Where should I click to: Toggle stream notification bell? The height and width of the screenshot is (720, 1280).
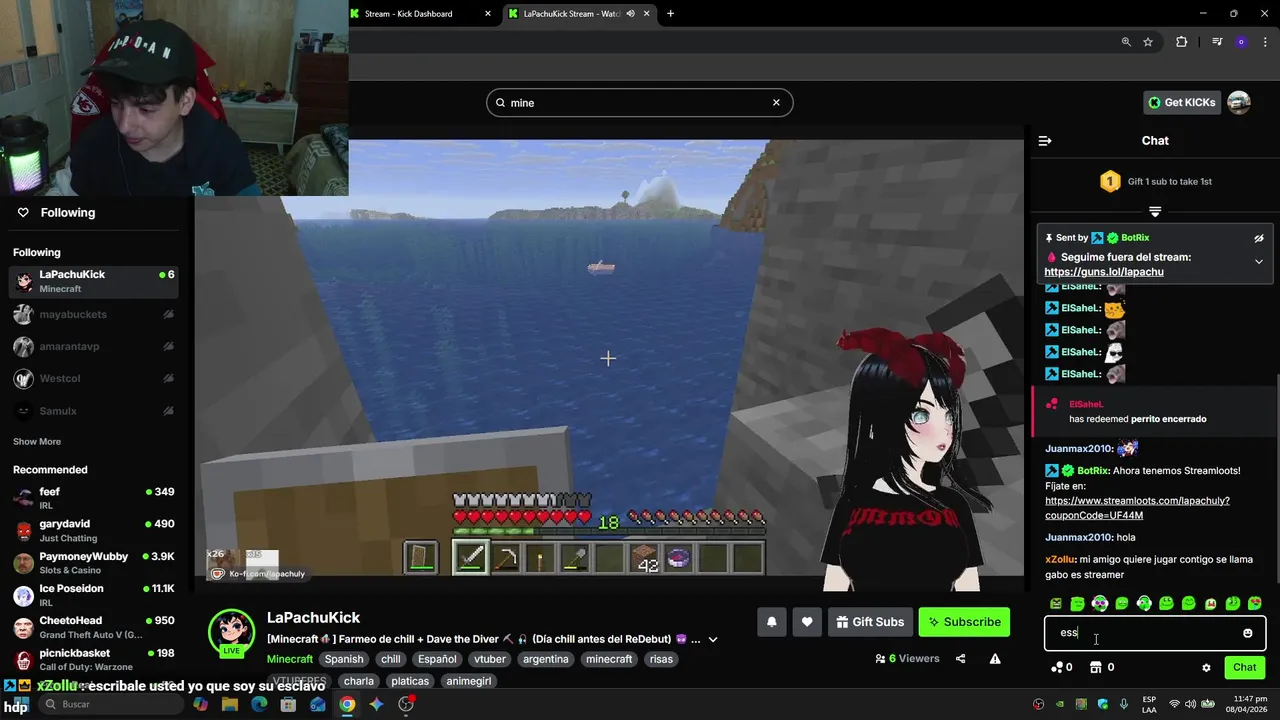click(771, 622)
